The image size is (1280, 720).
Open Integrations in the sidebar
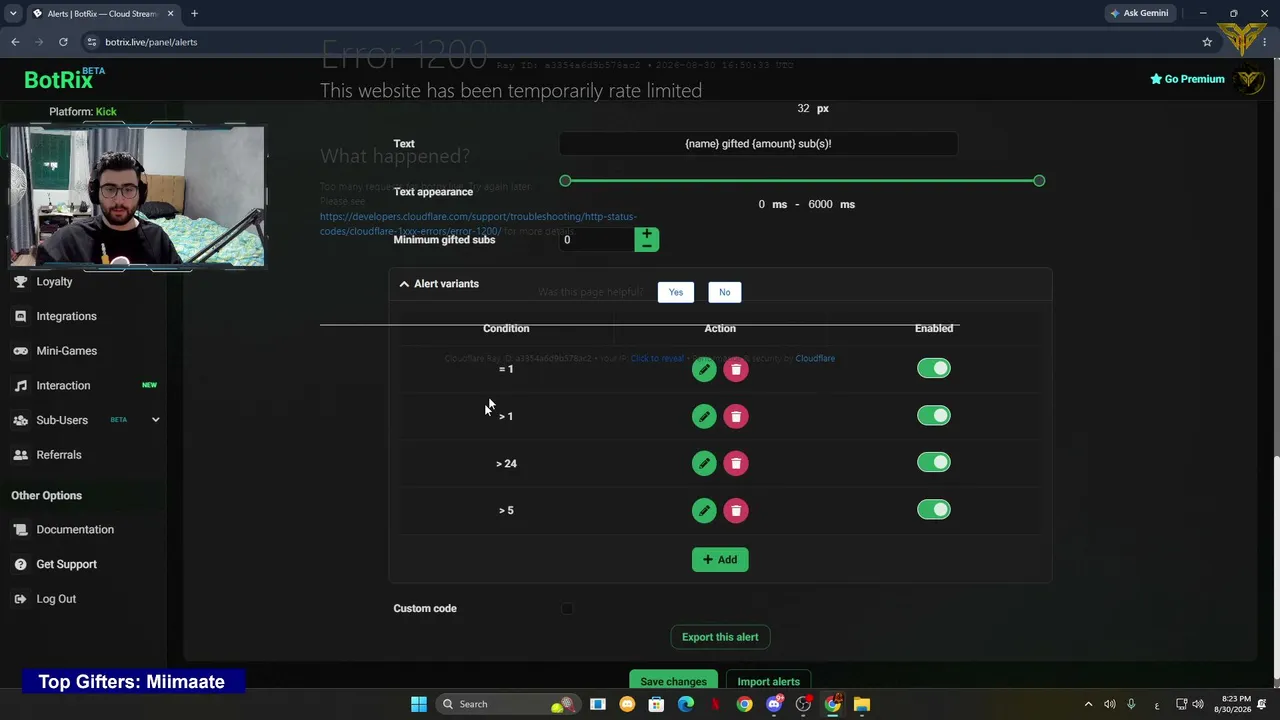pos(66,316)
